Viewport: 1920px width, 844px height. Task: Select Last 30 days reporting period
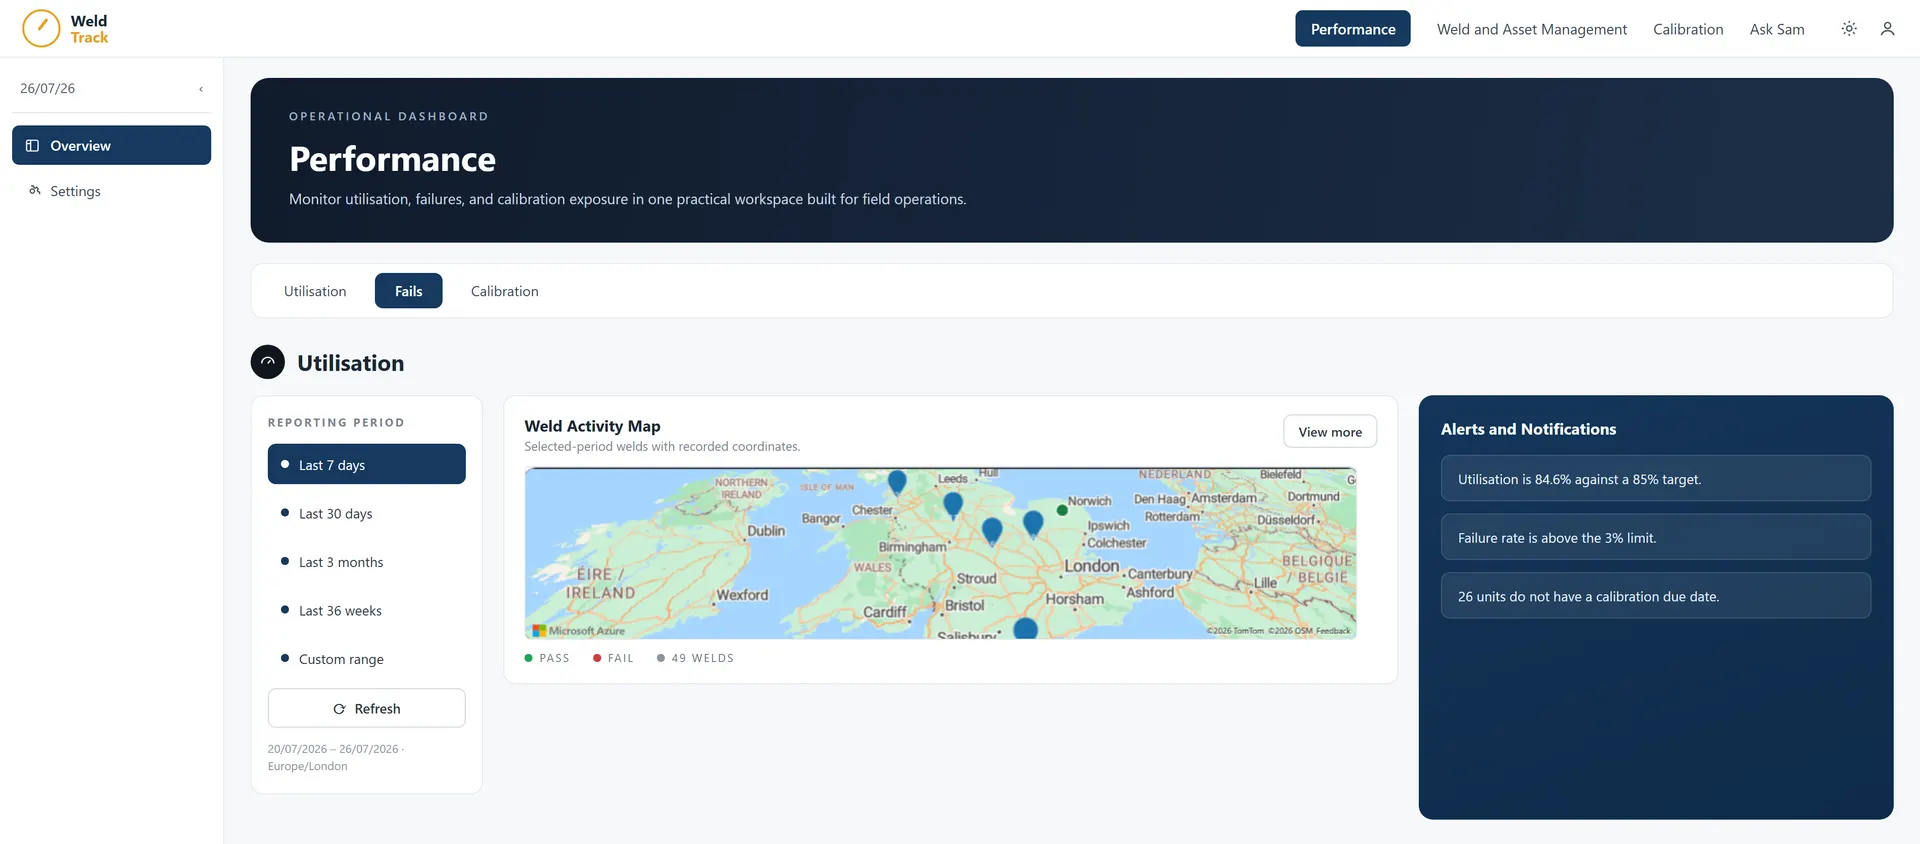tap(366, 513)
